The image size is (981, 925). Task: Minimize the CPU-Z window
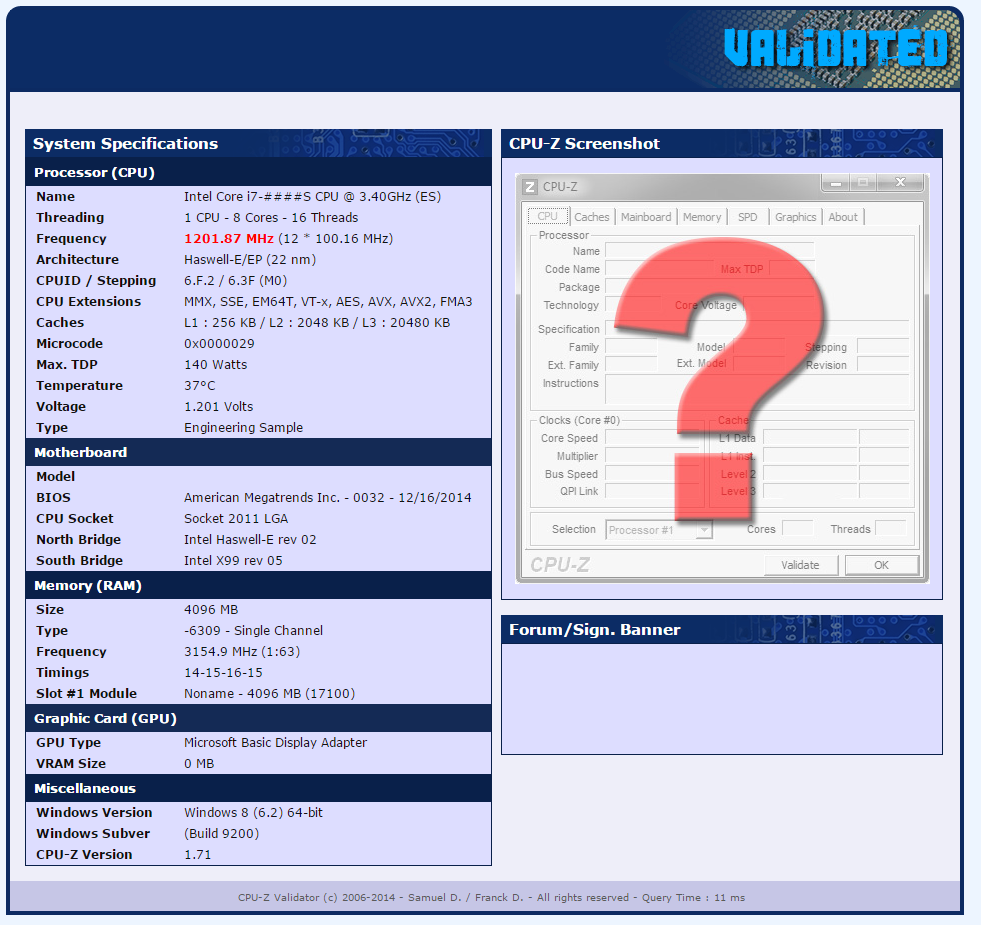click(x=835, y=182)
